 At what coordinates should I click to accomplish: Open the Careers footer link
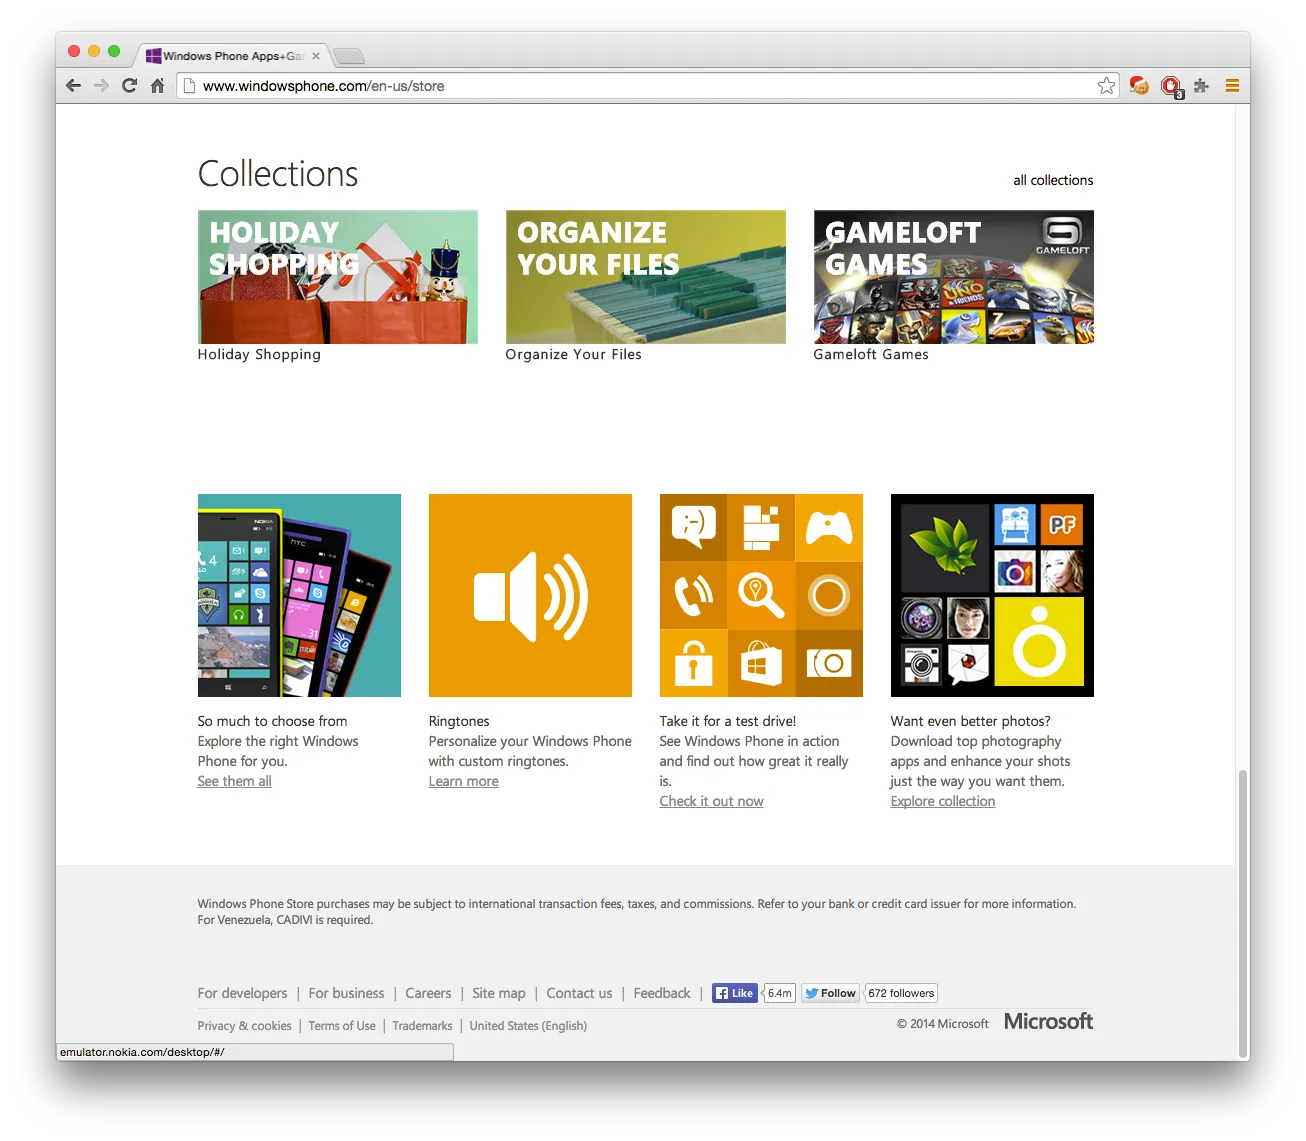[428, 993]
